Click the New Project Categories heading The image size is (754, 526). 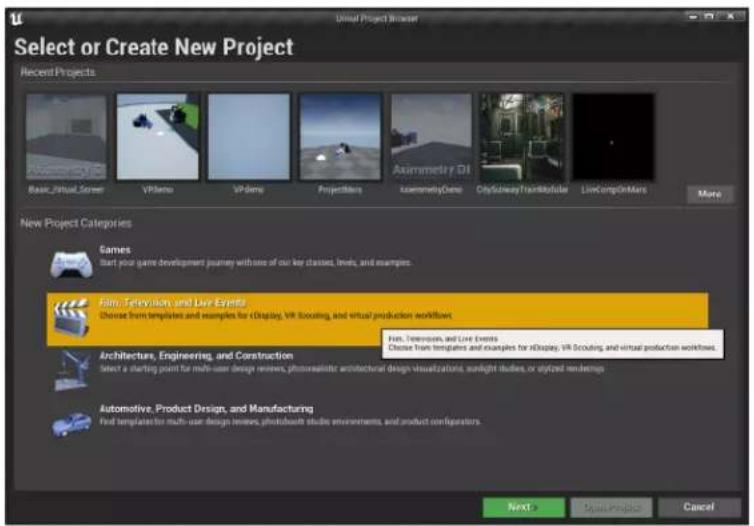76,223
